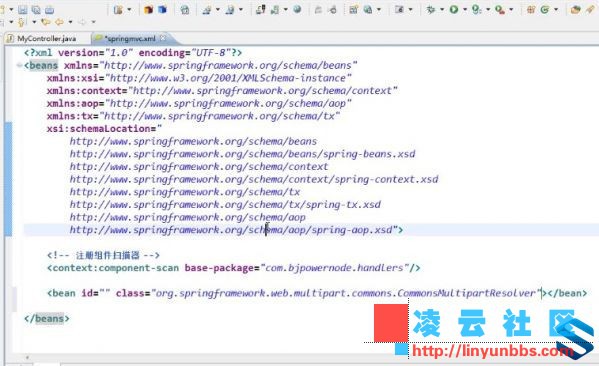Viewport: 599px width, 366px height.
Task: Click the xmlns:aop attribute line
Action: click(199, 103)
